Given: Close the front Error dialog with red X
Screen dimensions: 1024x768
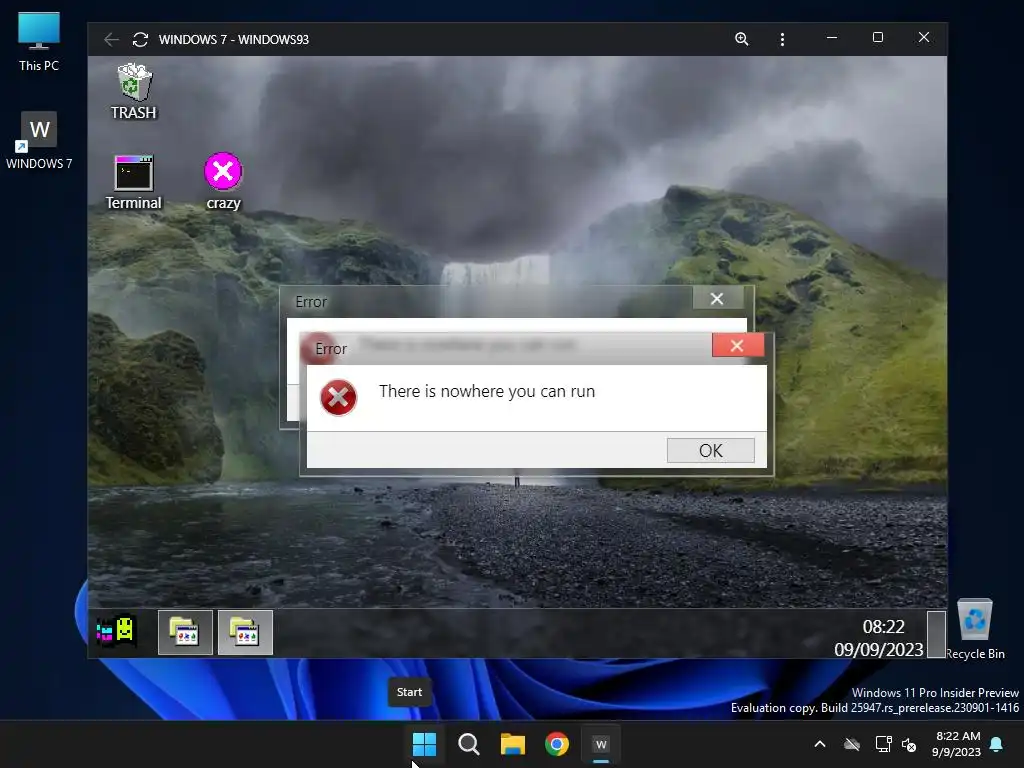Looking at the screenshot, I should [737, 345].
